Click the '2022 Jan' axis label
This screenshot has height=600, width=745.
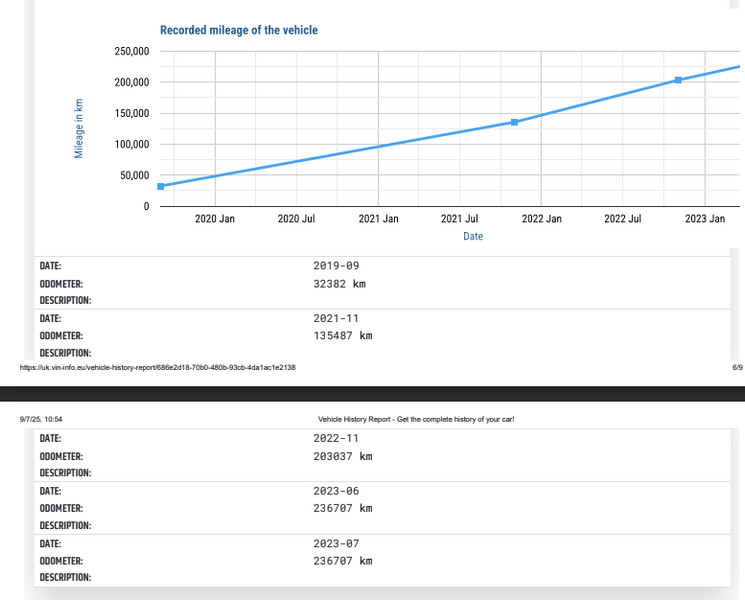tap(542, 219)
